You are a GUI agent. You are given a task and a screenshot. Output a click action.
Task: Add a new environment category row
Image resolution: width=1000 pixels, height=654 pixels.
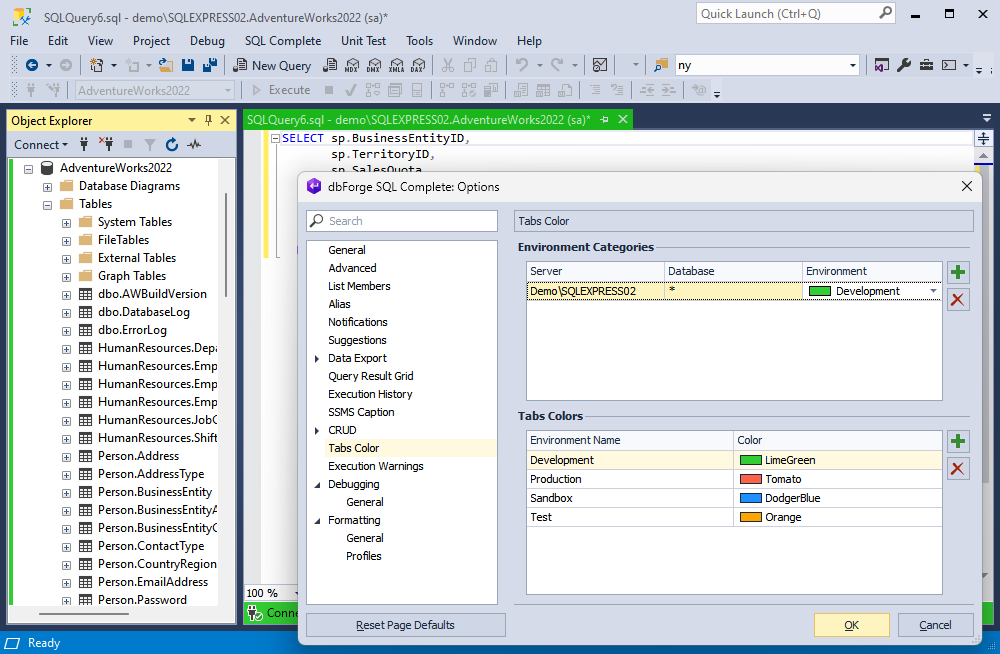(x=958, y=272)
